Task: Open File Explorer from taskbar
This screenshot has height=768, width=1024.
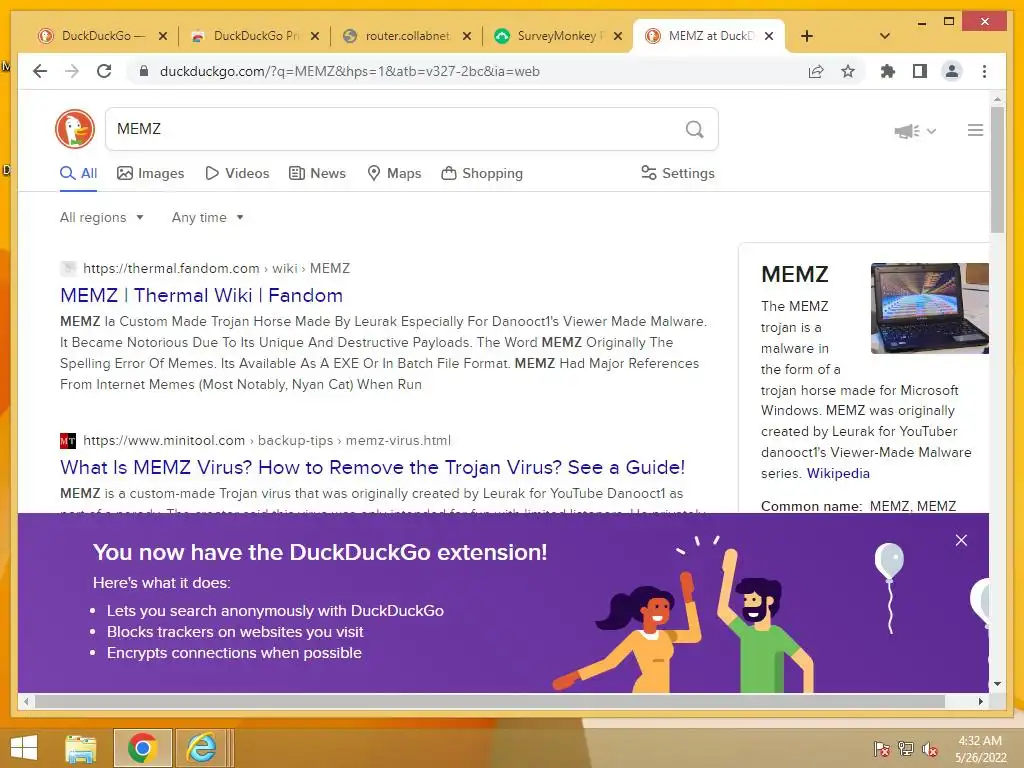Action: [x=81, y=748]
